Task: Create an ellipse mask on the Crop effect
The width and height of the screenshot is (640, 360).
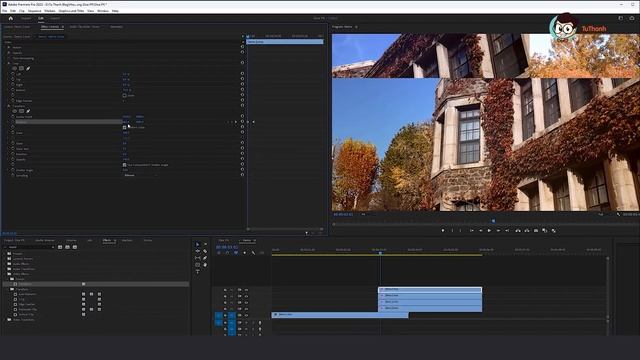Action: tap(14, 69)
